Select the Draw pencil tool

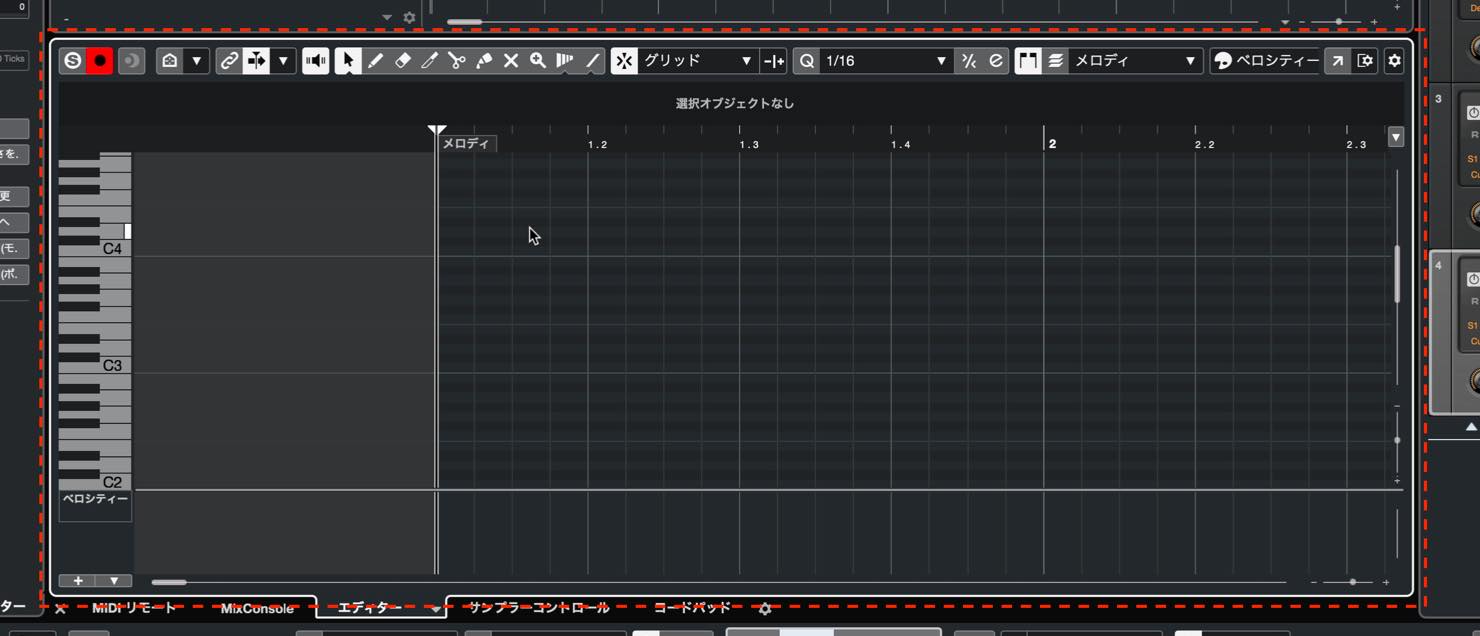pos(375,61)
